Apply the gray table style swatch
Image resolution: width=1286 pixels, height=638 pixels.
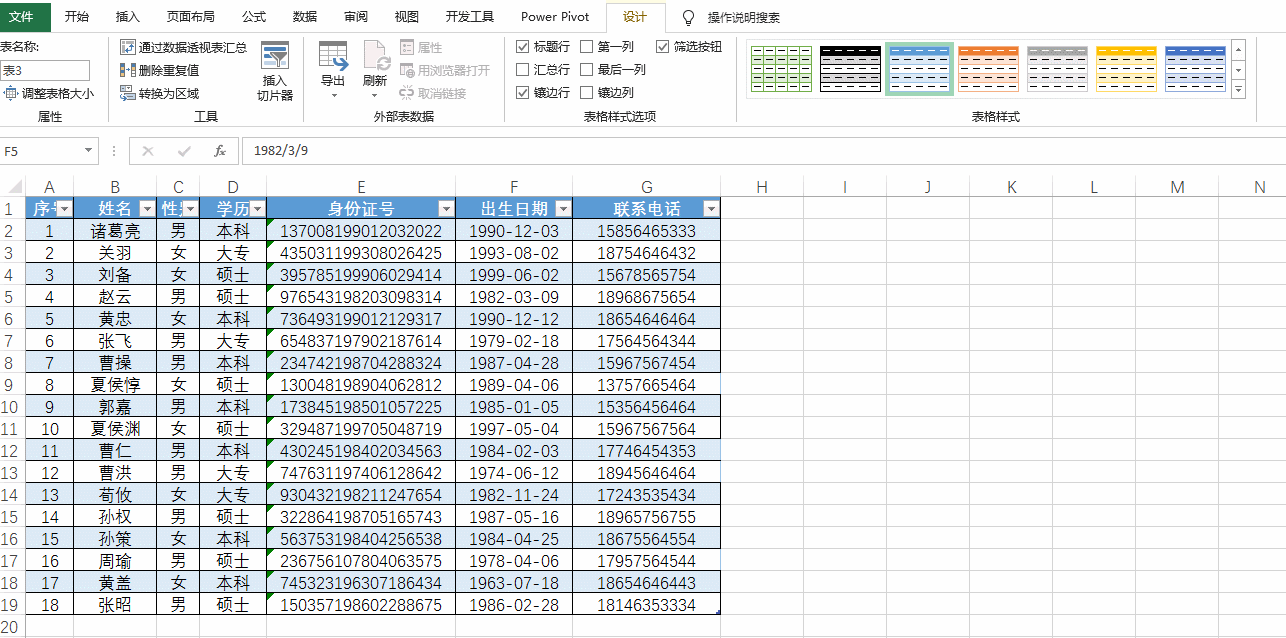click(1057, 69)
